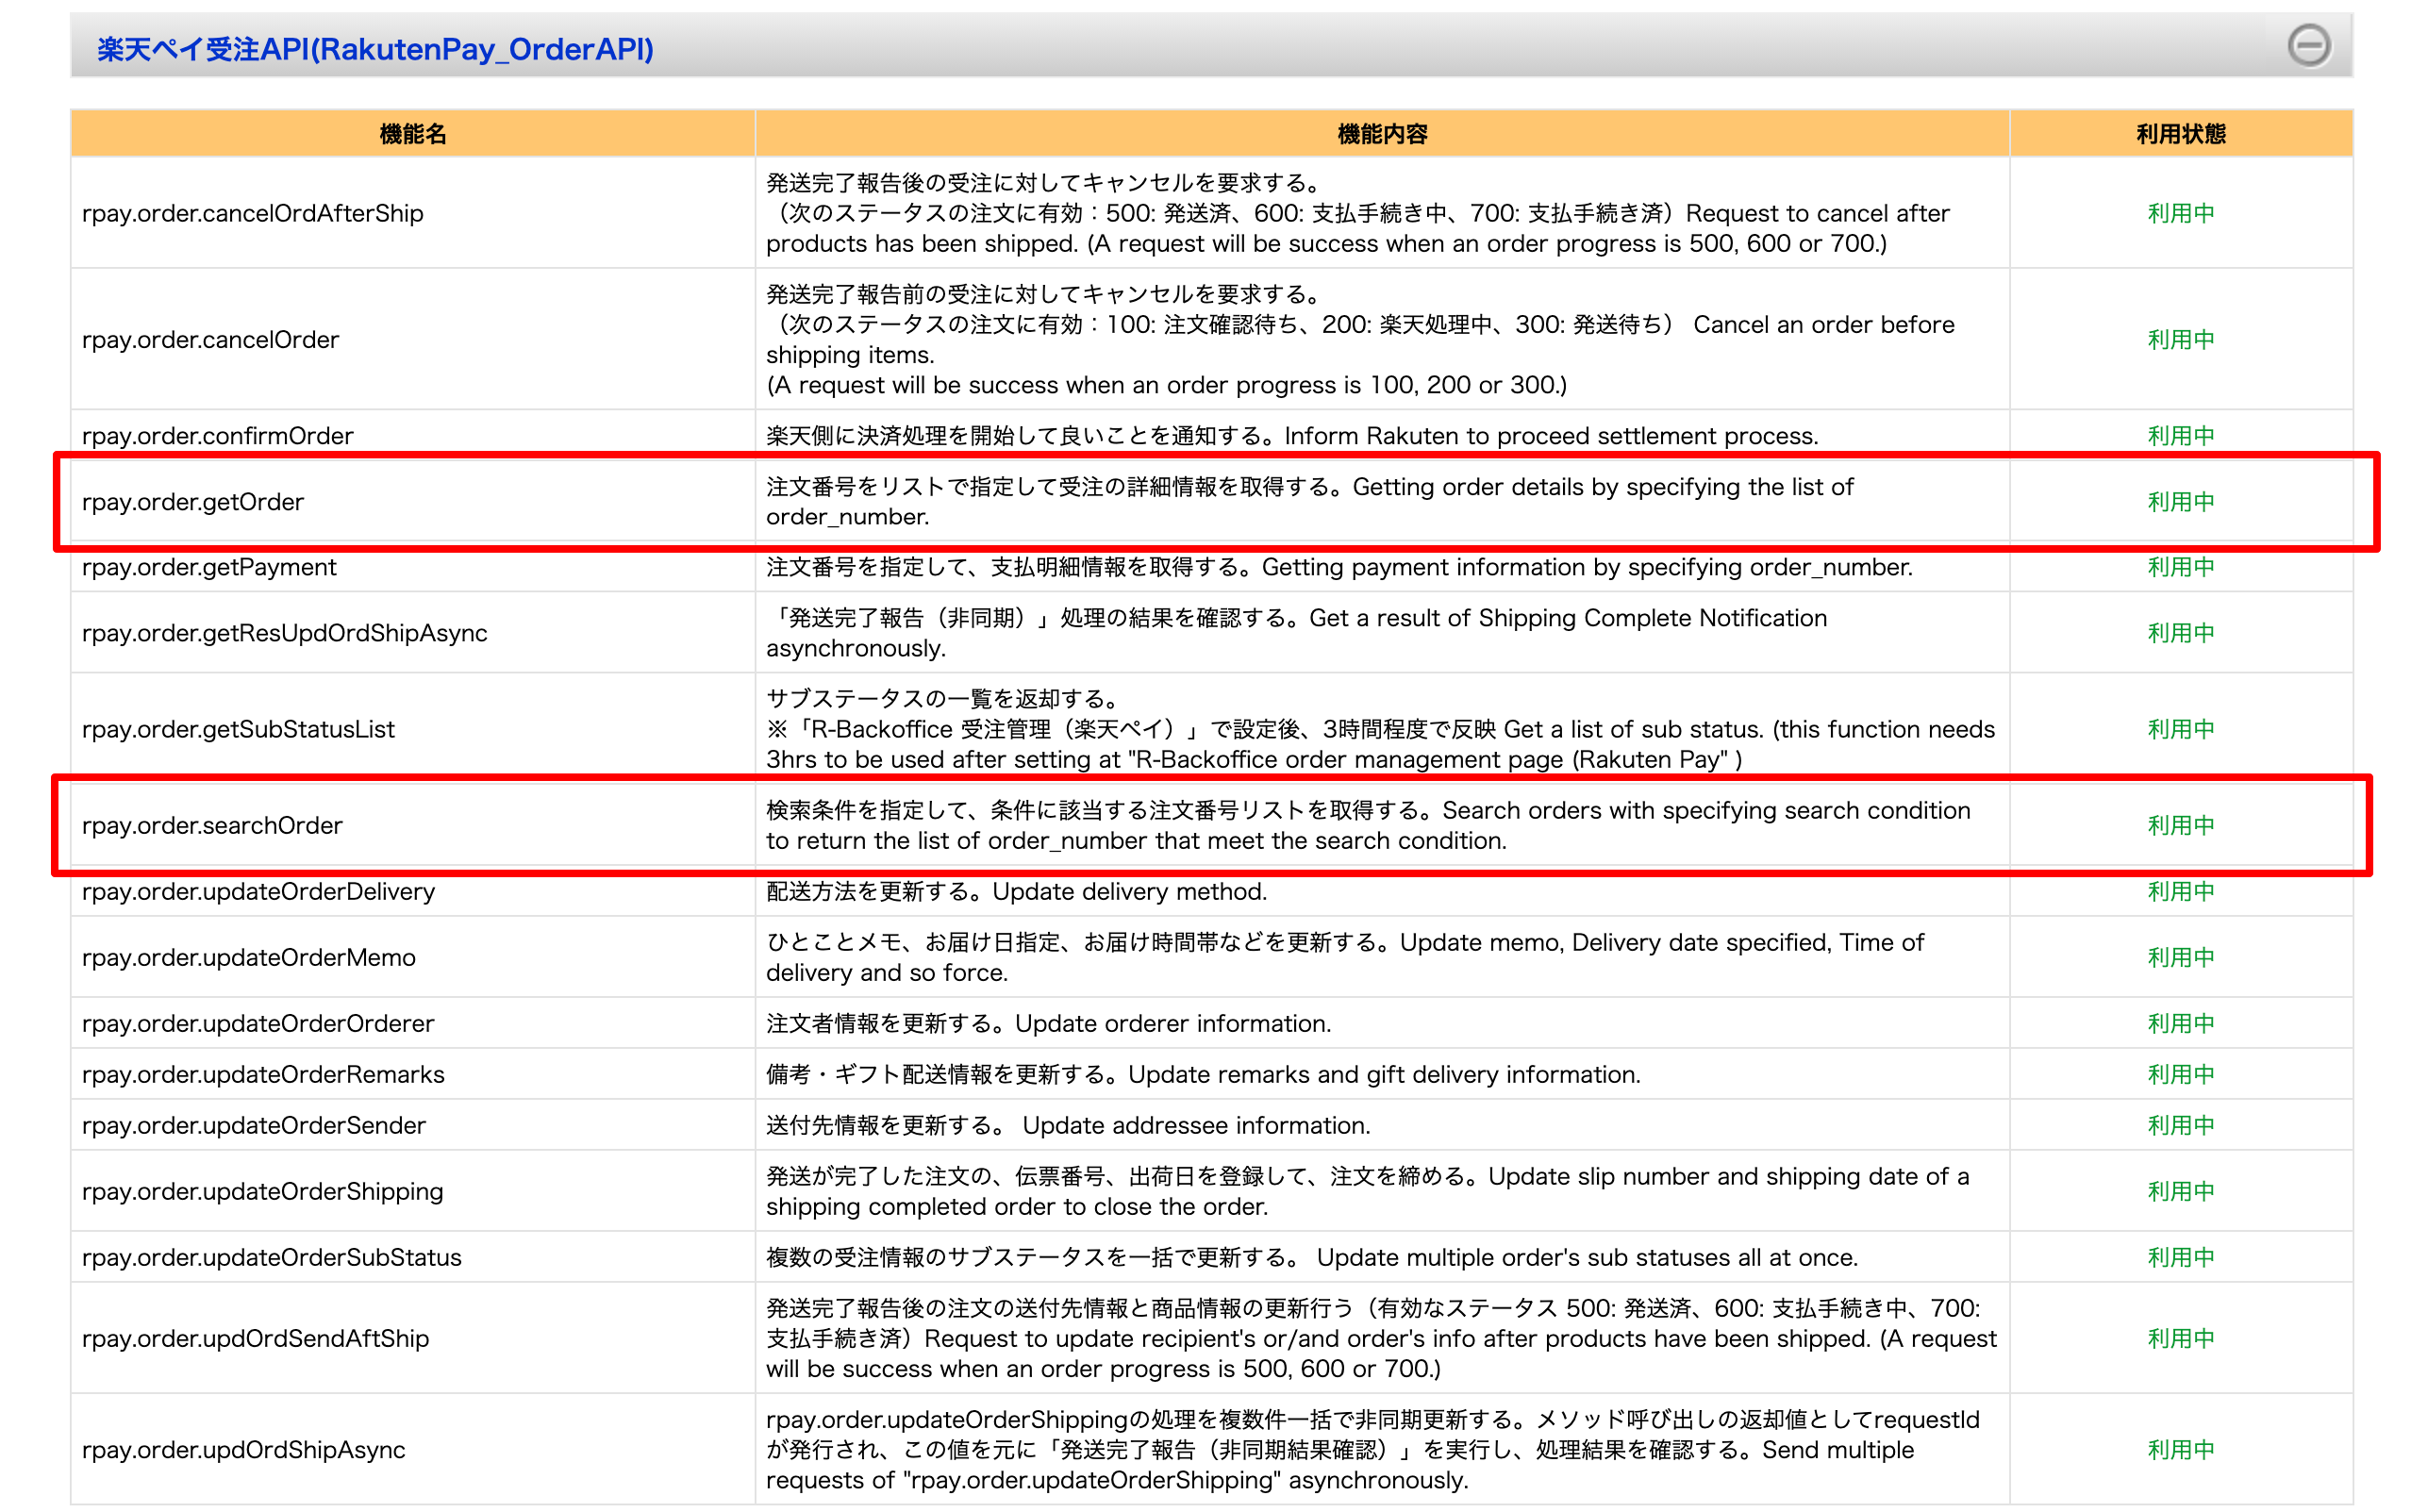
Task: Select rpay.order.updateOrderDelivery function name
Action: 258,892
